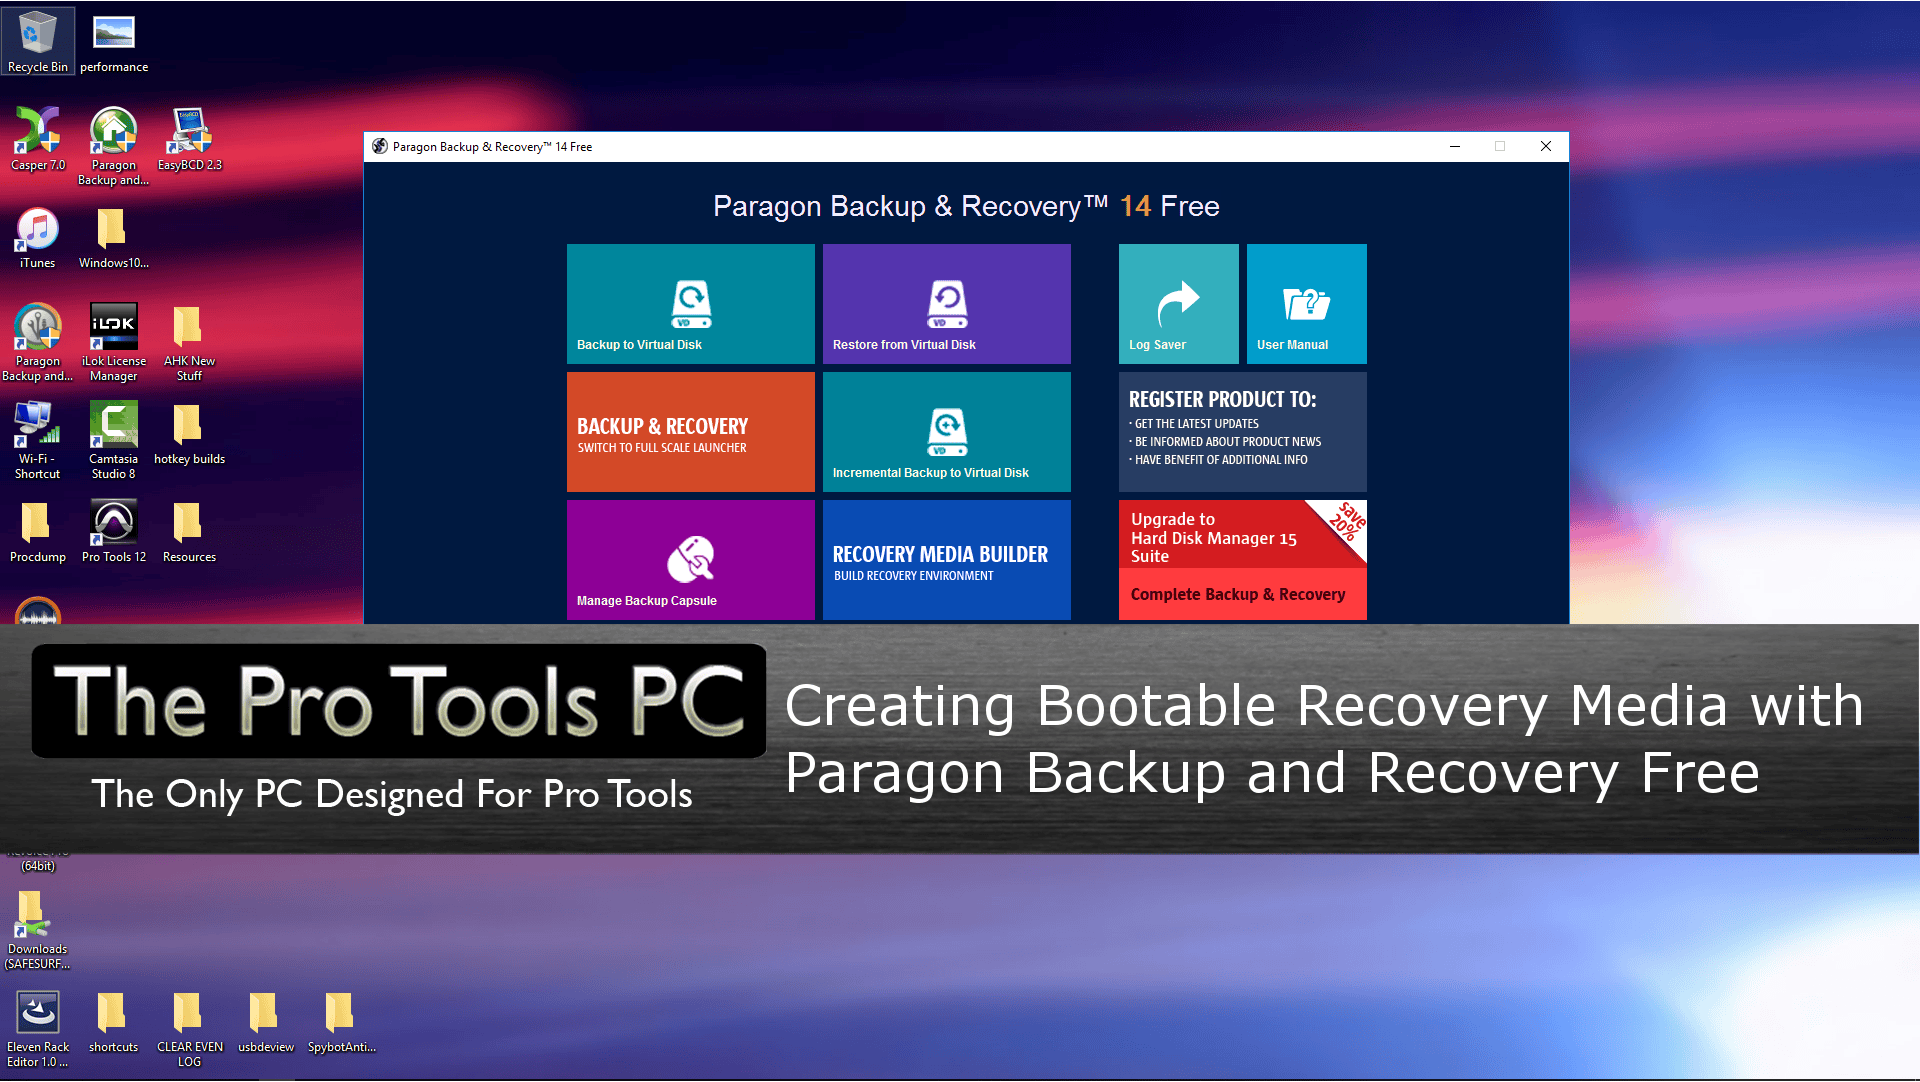Launch the Casper 7.0 desktop shortcut
Viewport: 1920px width, 1082px height.
pyautogui.click(x=38, y=139)
